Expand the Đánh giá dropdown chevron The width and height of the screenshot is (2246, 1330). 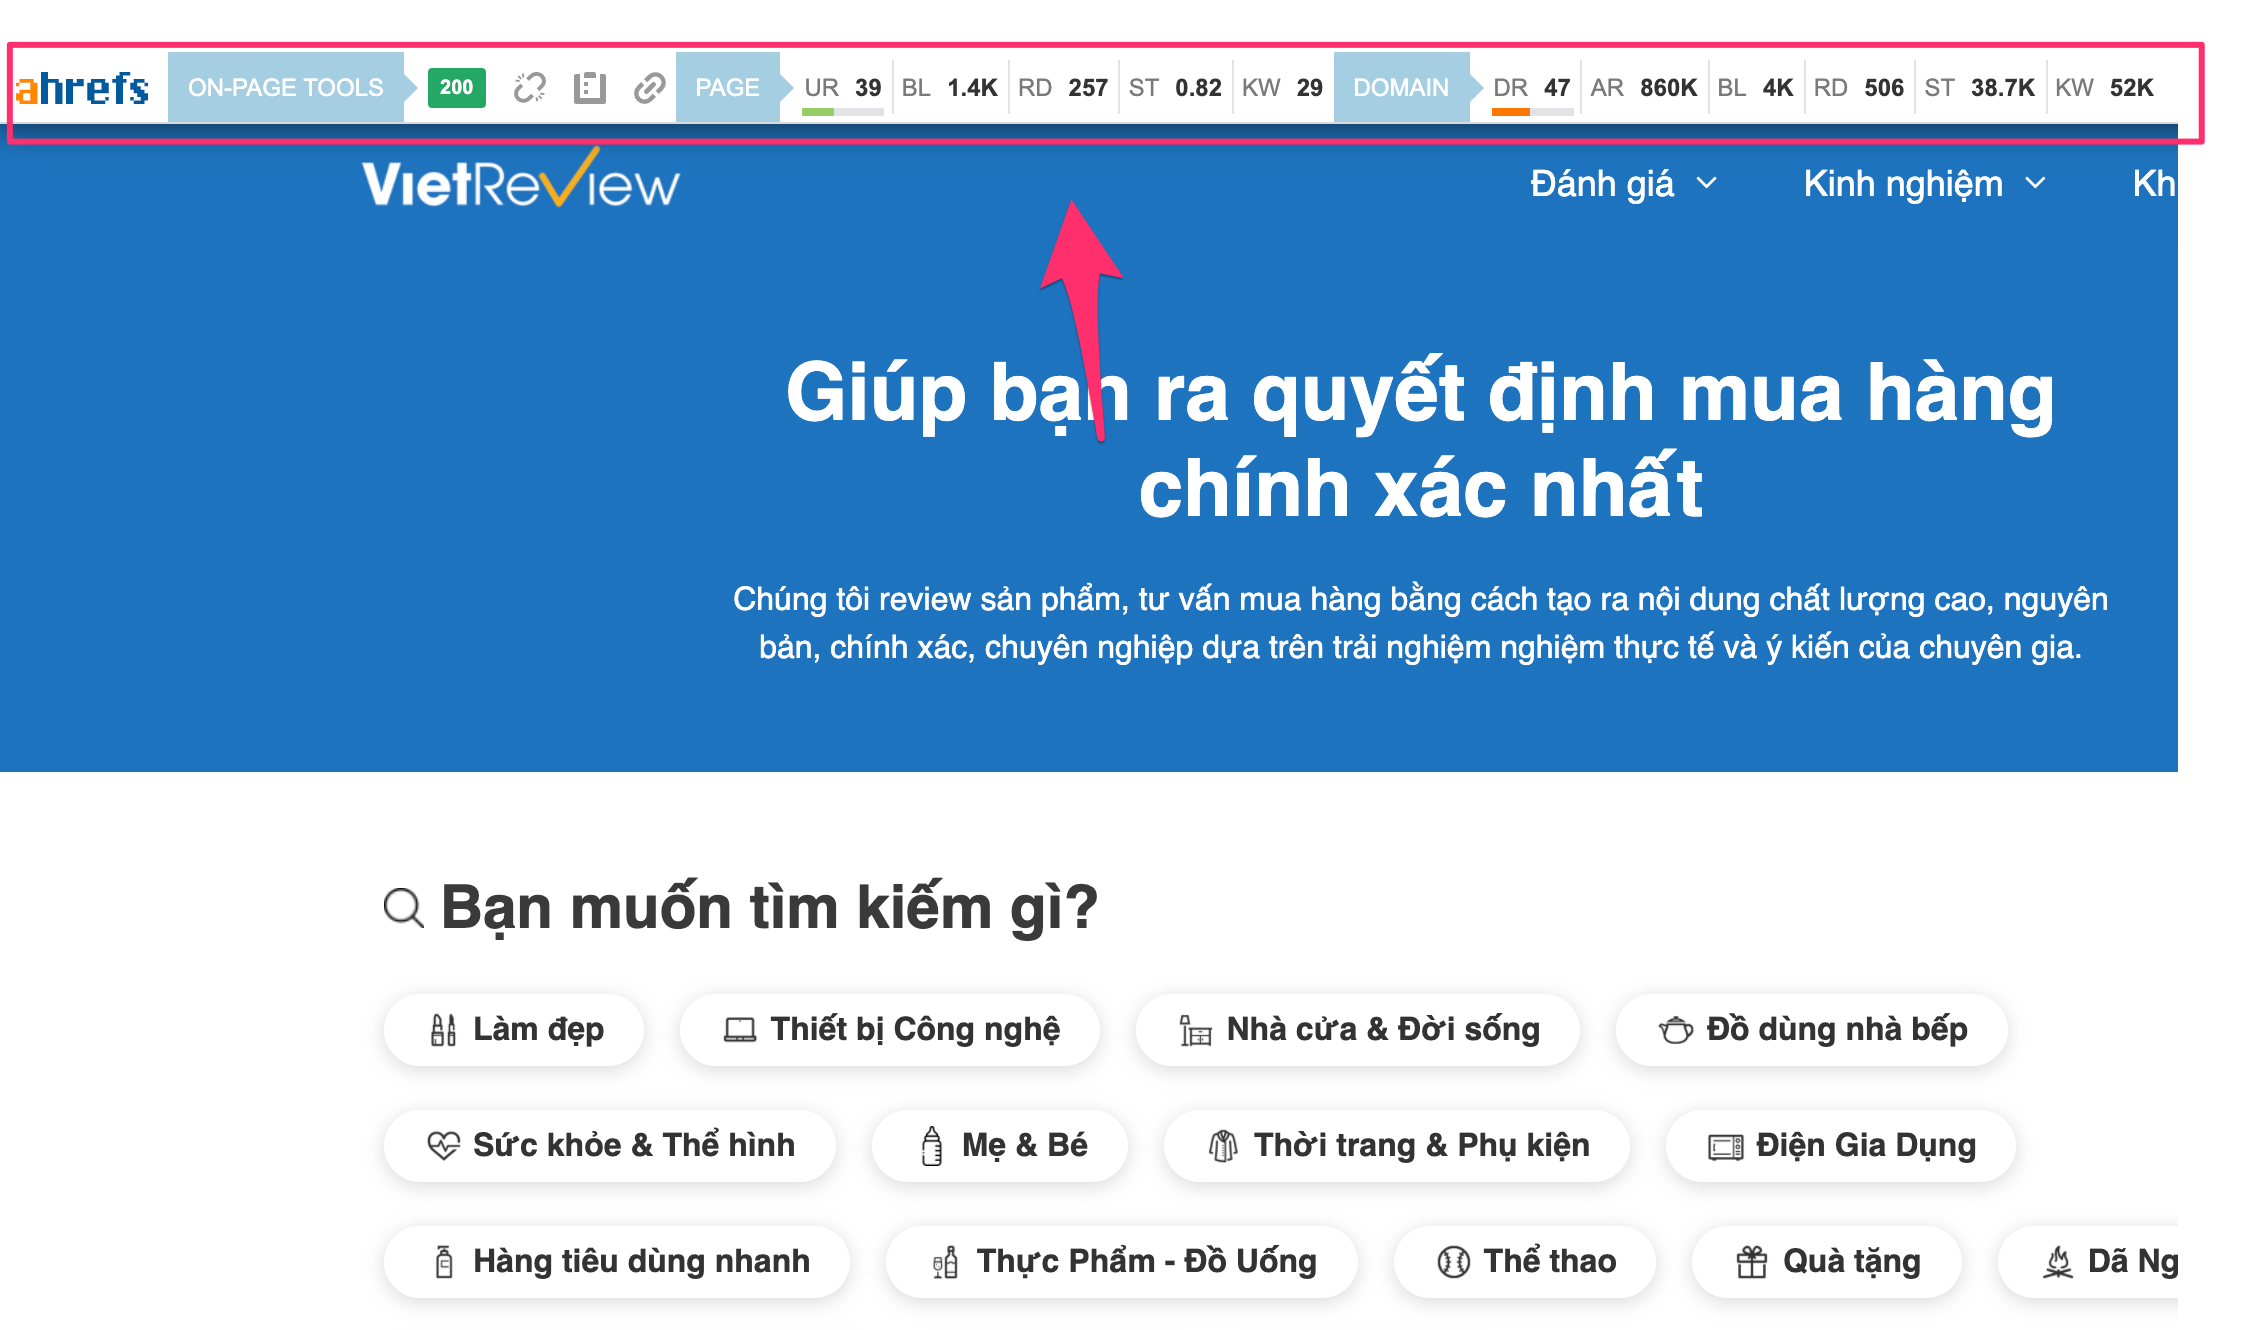[1707, 184]
